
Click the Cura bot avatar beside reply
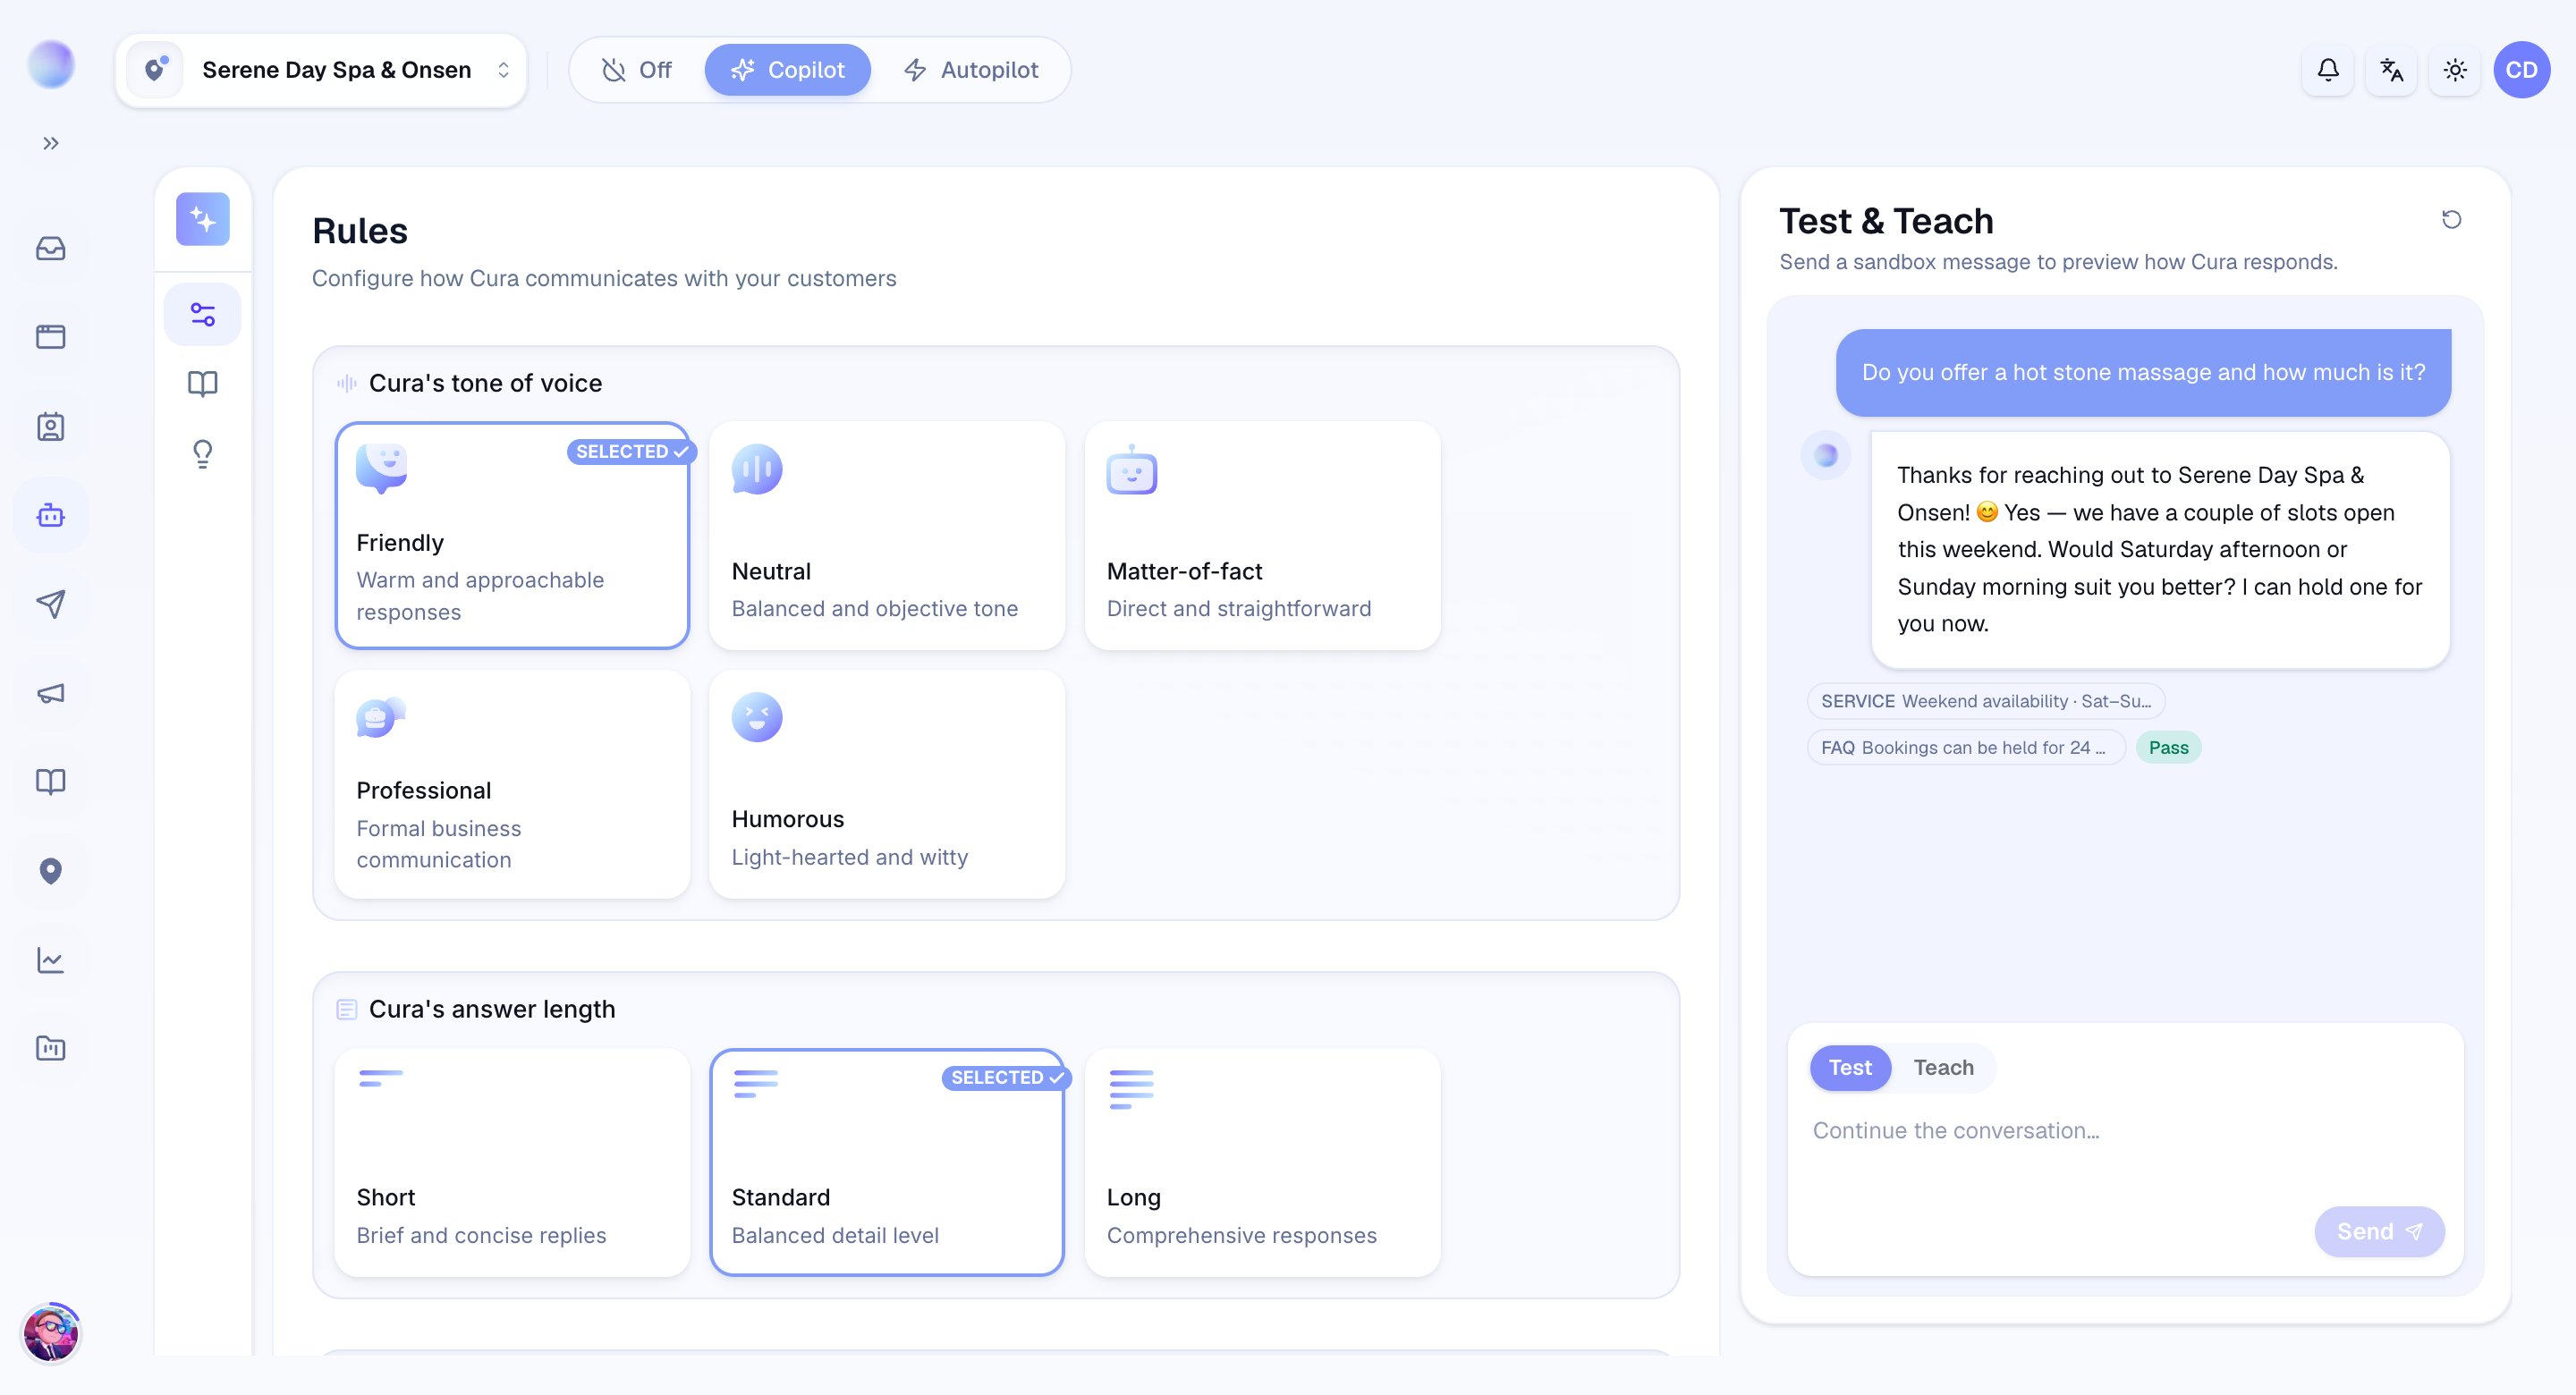click(1826, 455)
